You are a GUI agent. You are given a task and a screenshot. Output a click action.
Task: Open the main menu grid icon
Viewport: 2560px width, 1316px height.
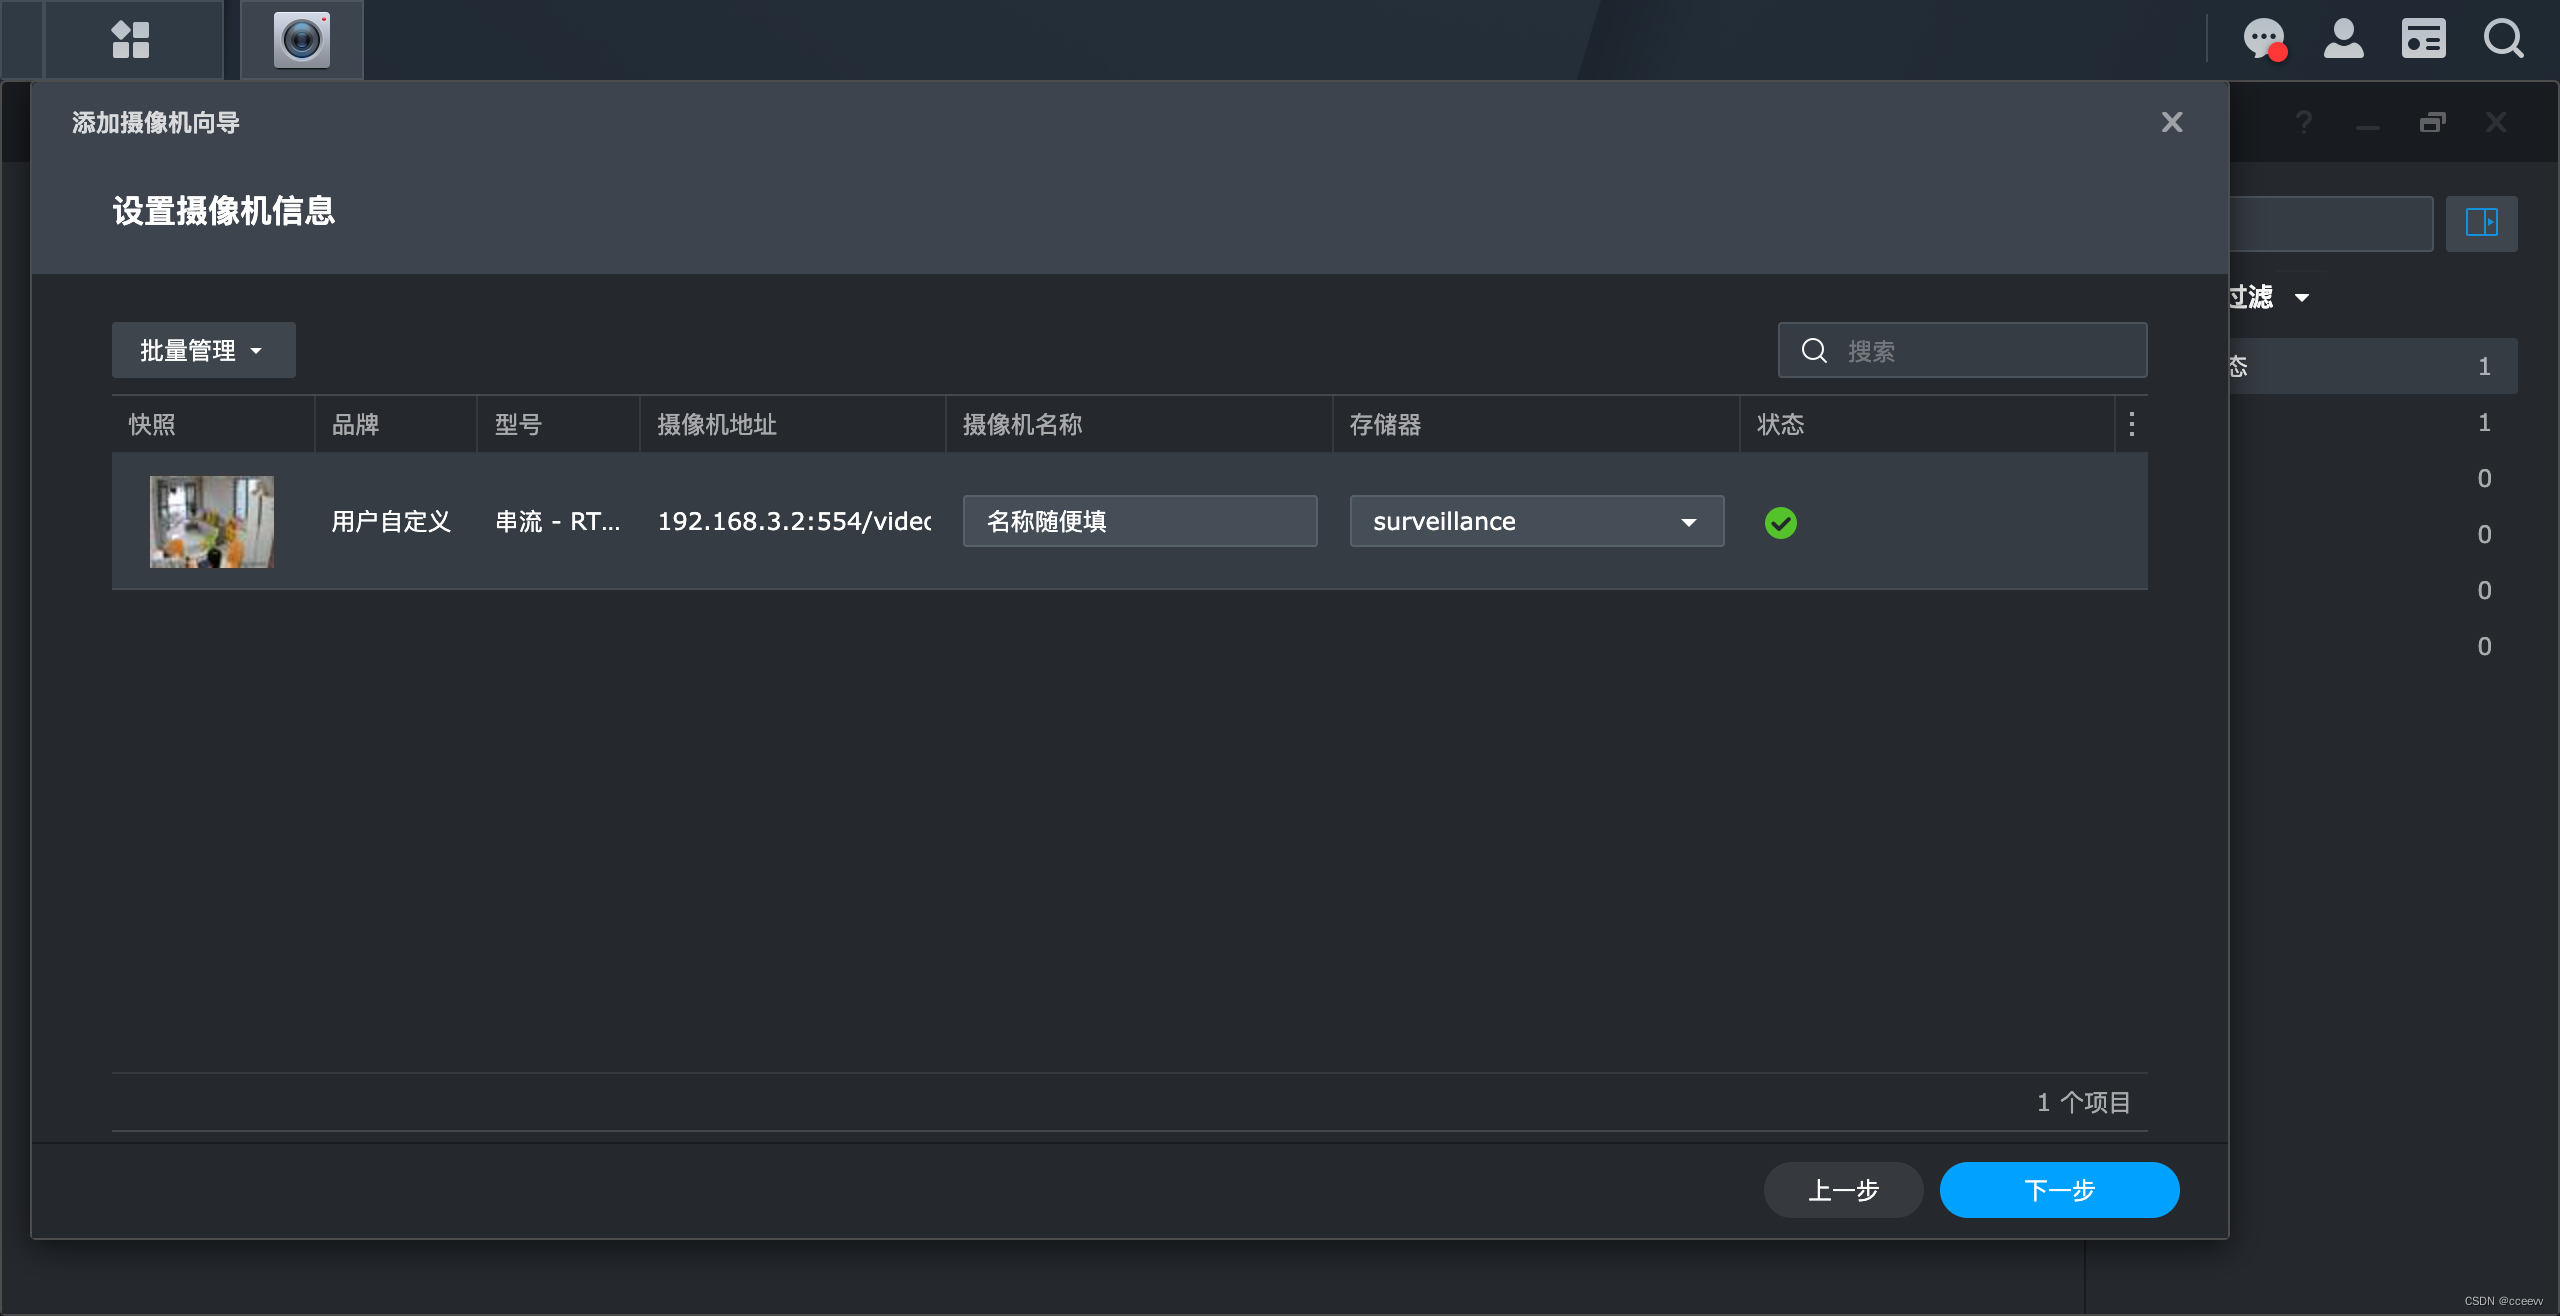(131, 40)
